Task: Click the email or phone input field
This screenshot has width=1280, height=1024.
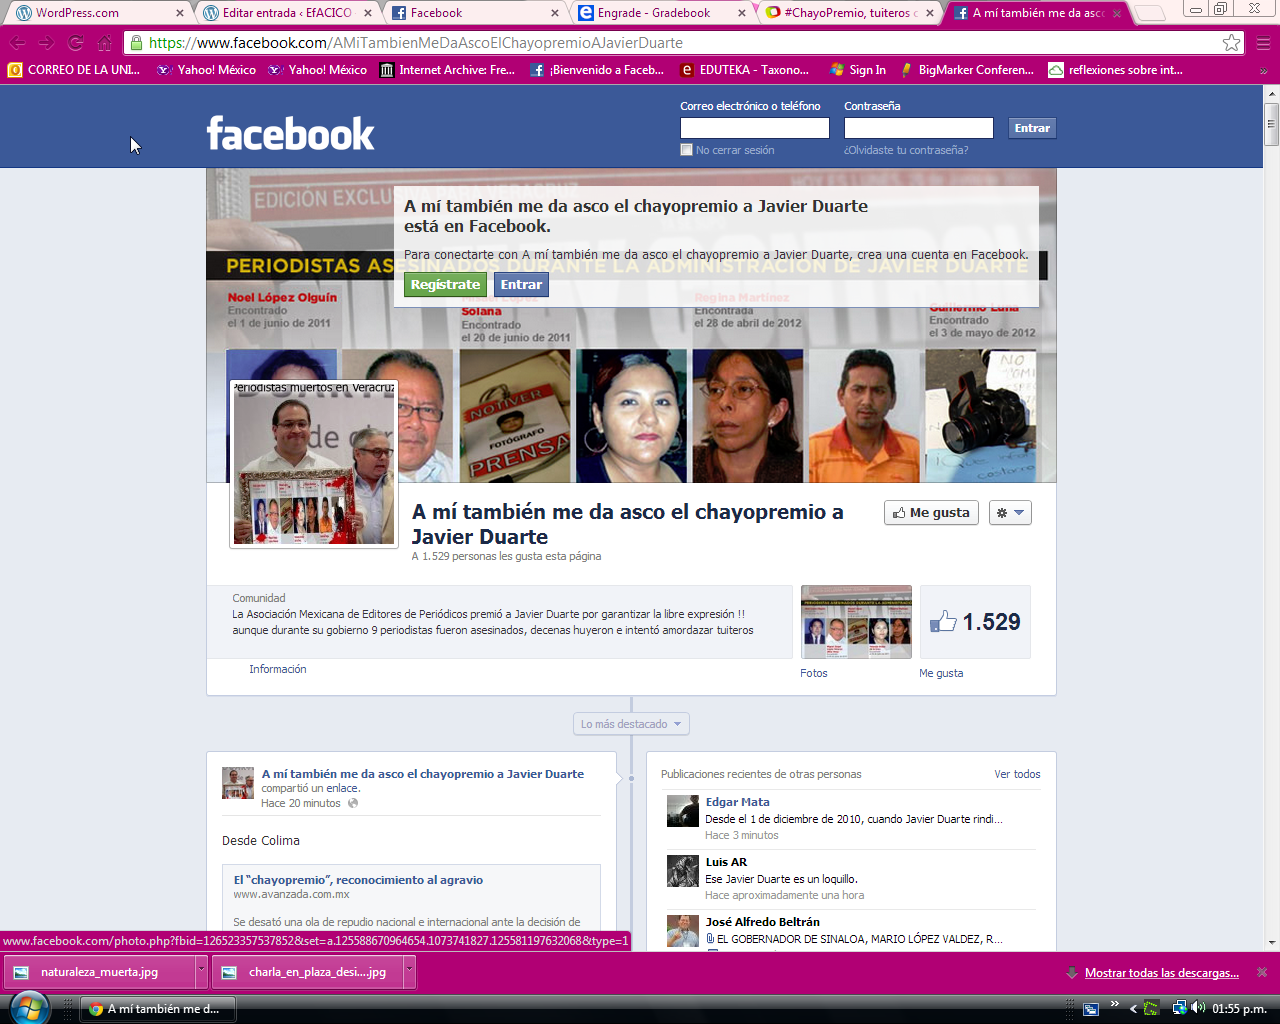Action: pyautogui.click(x=754, y=128)
